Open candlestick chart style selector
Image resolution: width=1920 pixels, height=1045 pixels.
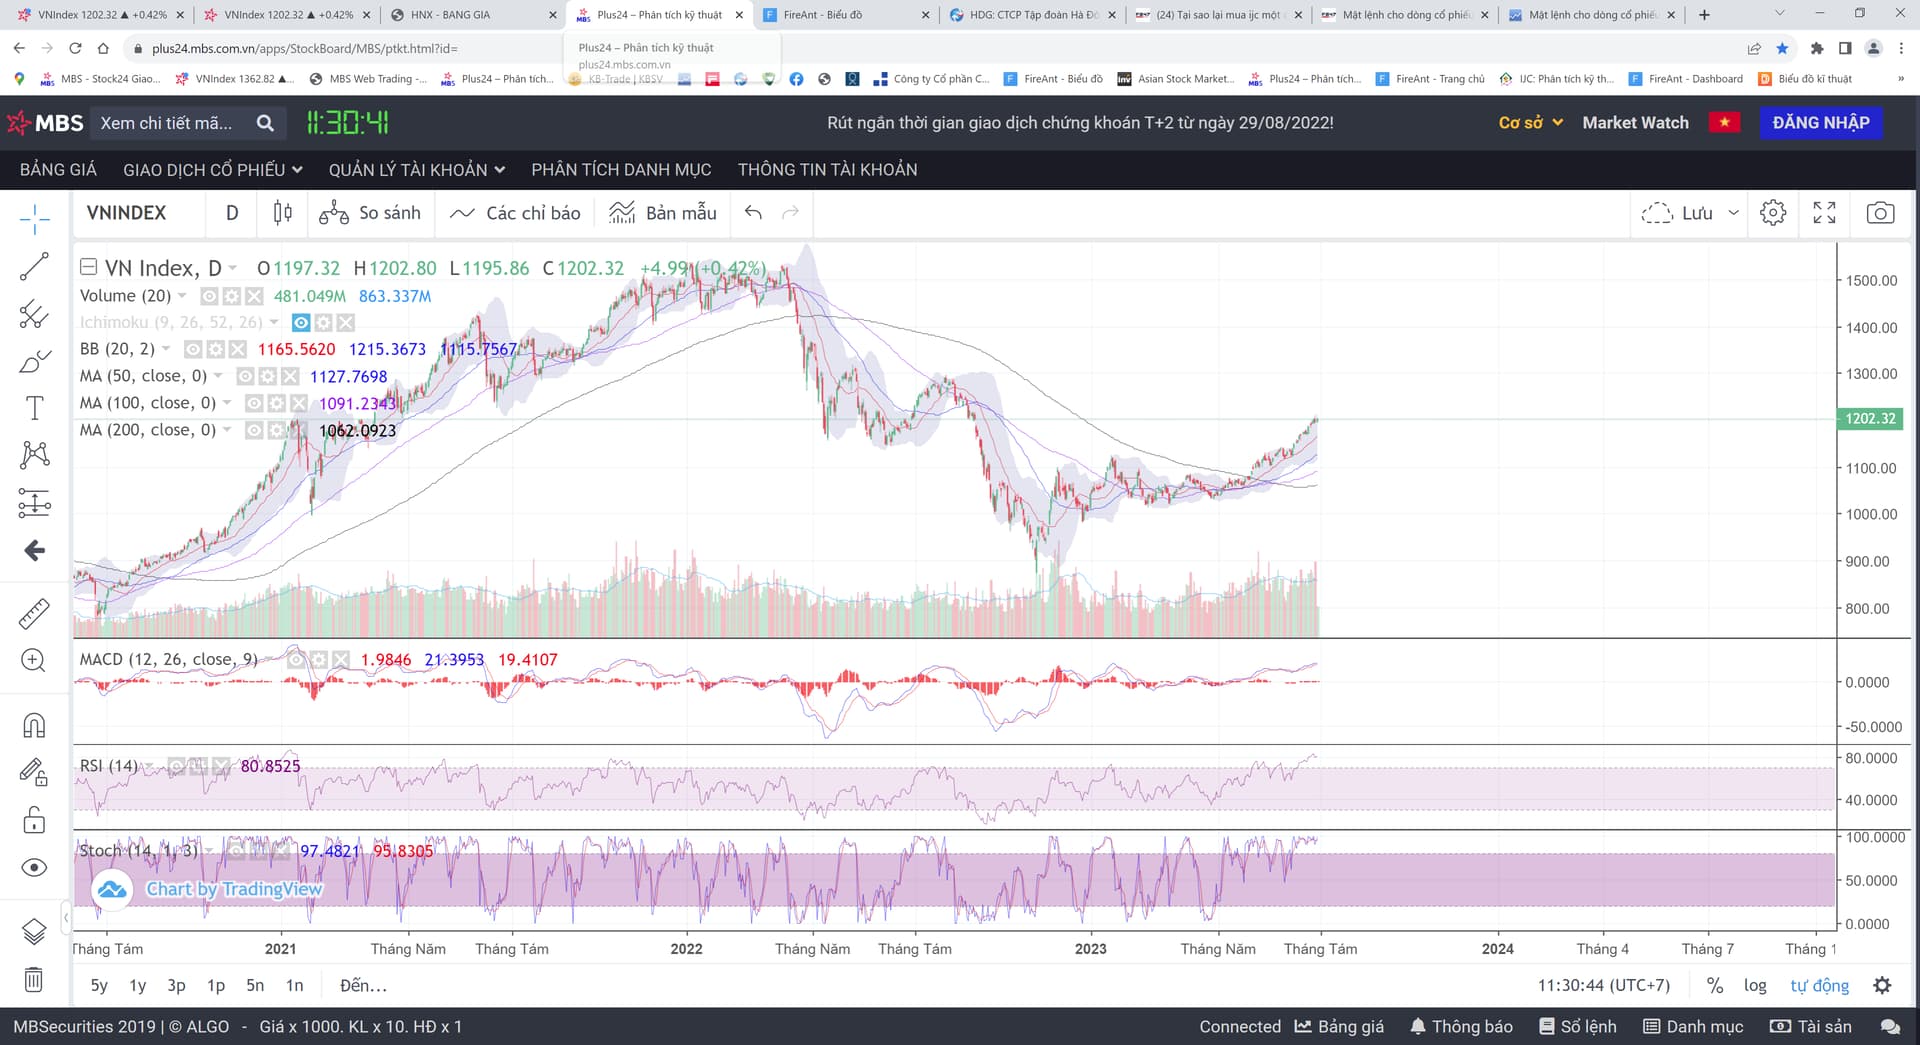[283, 213]
